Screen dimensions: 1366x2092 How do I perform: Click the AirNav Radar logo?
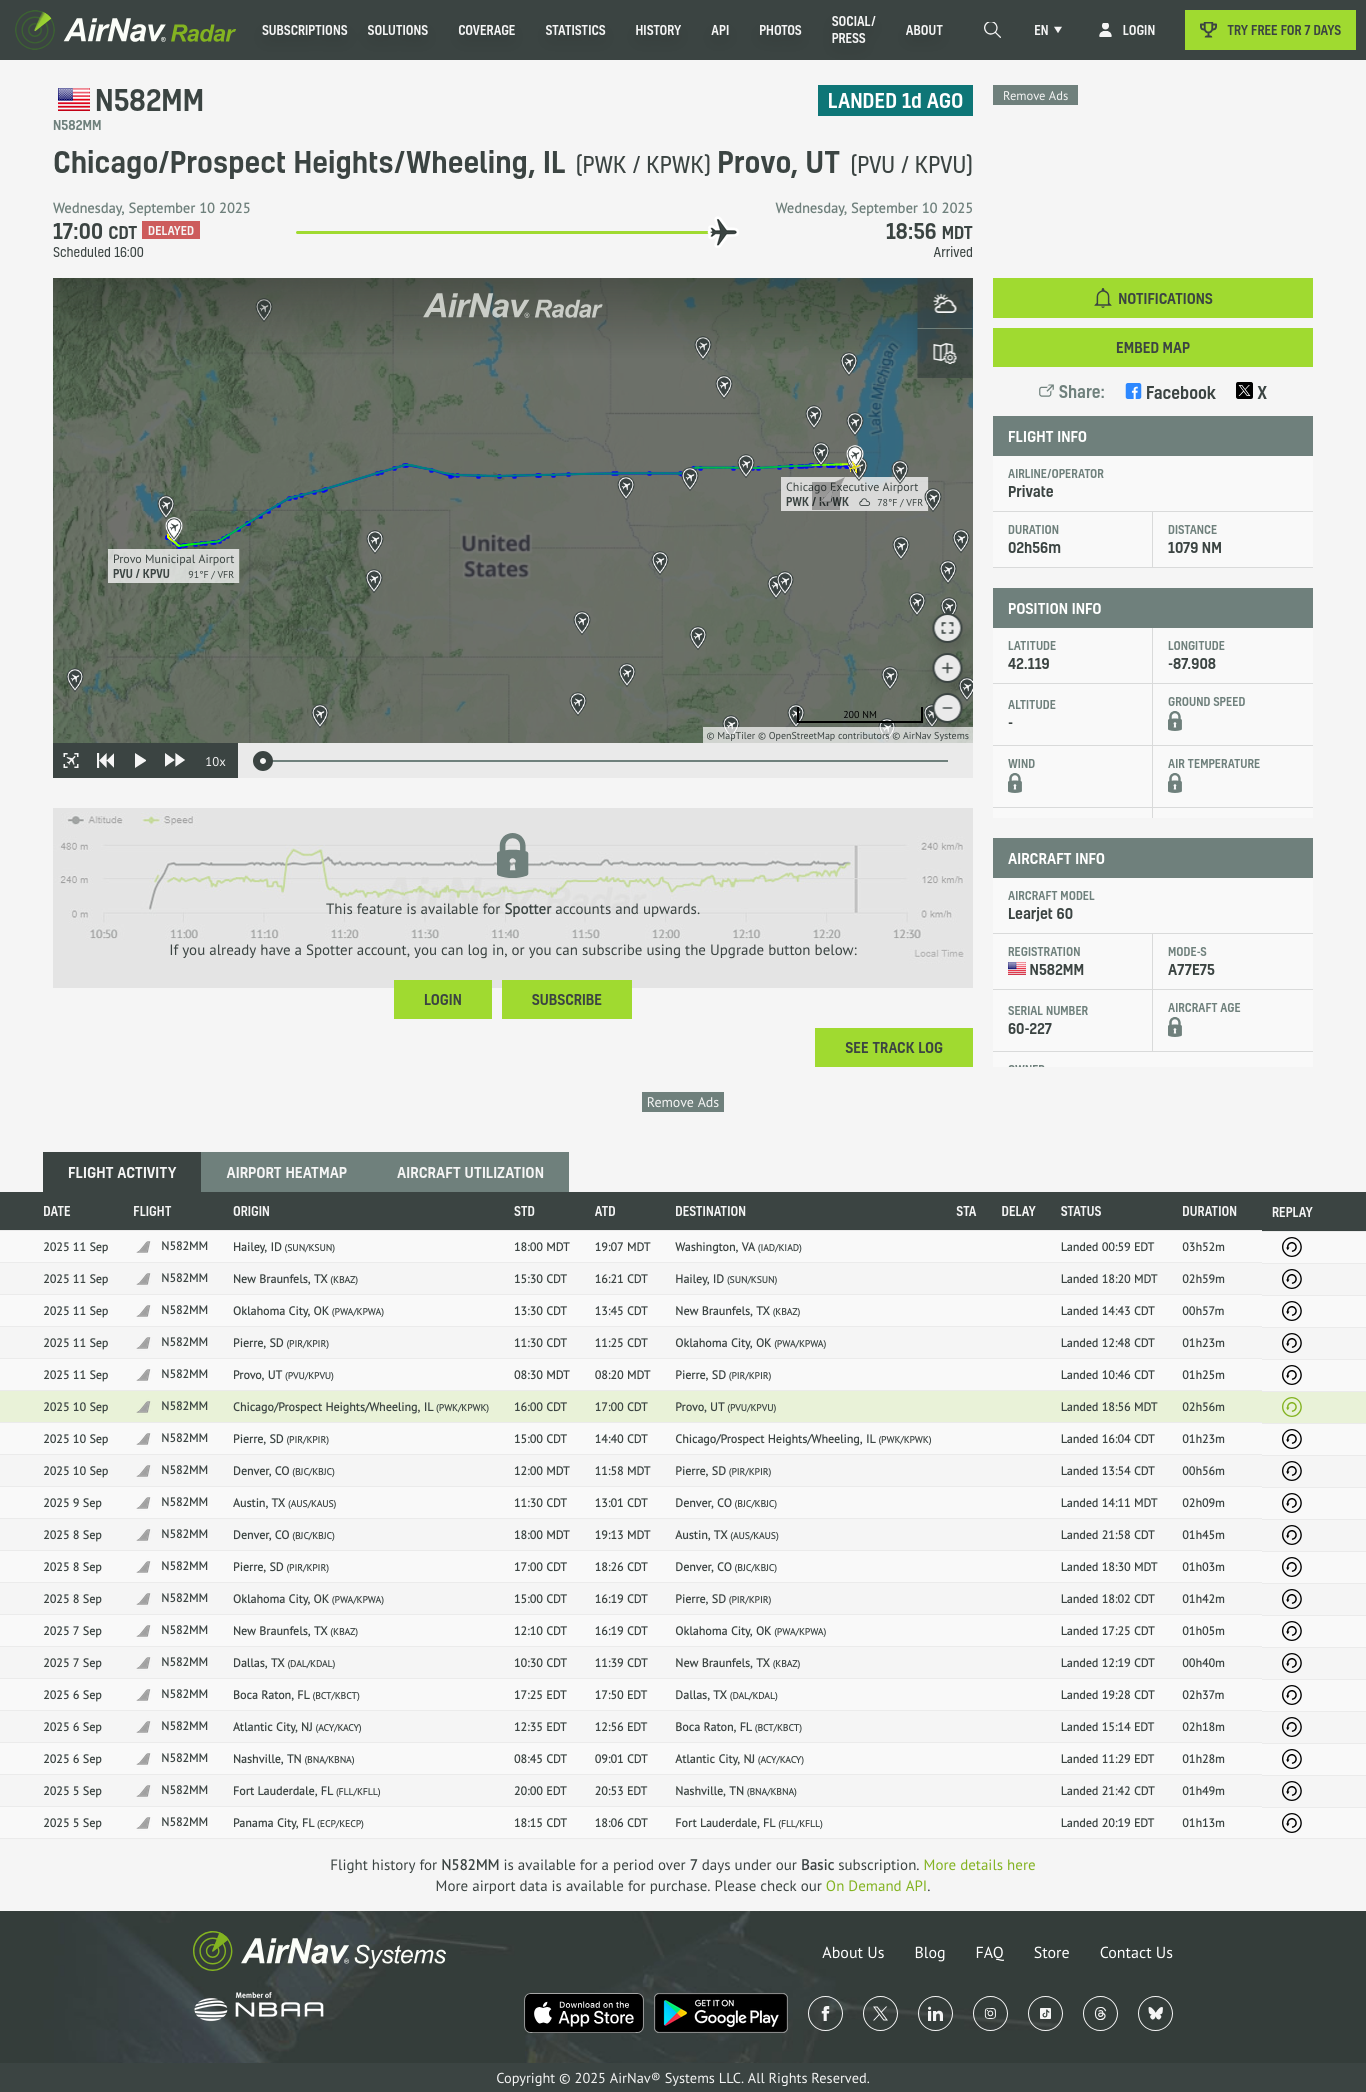[x=126, y=30]
